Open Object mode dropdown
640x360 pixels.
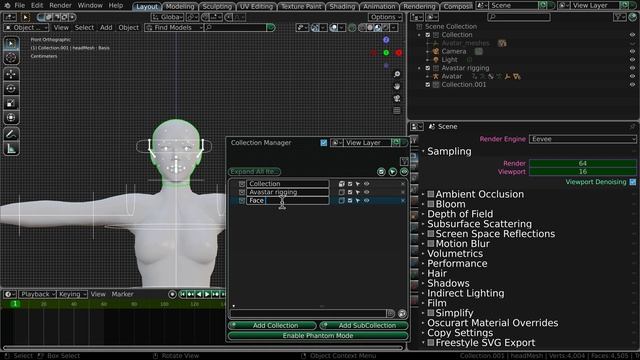(x=26, y=27)
